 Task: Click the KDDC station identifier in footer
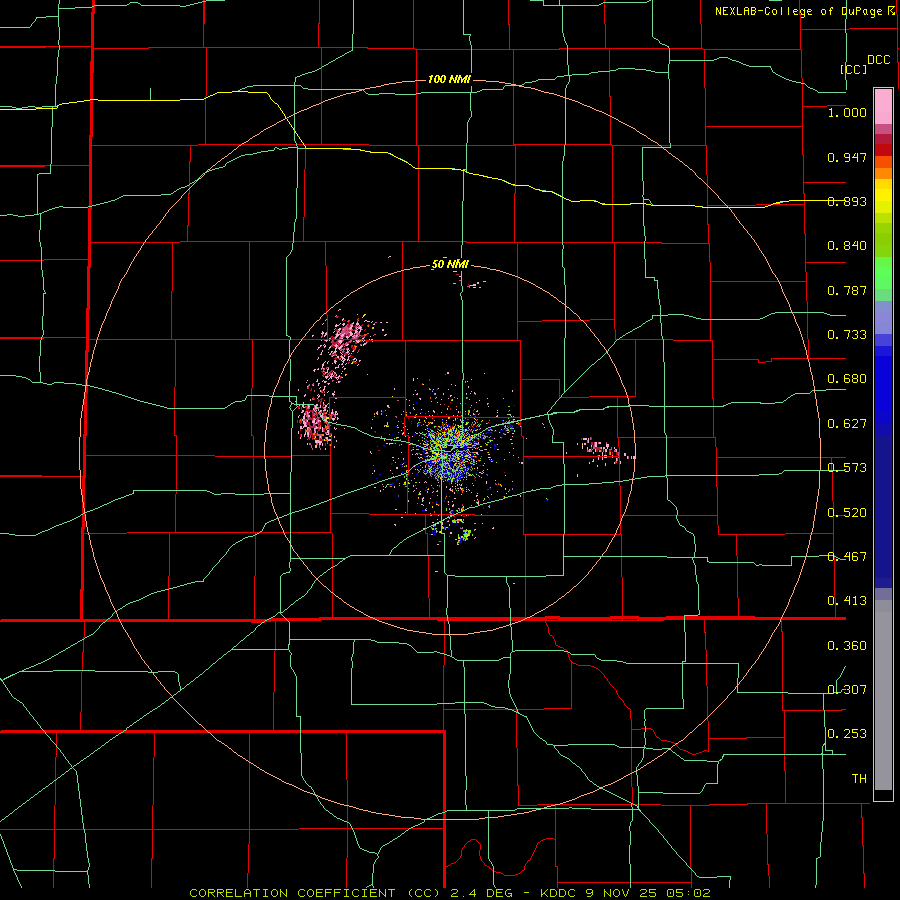560,893
